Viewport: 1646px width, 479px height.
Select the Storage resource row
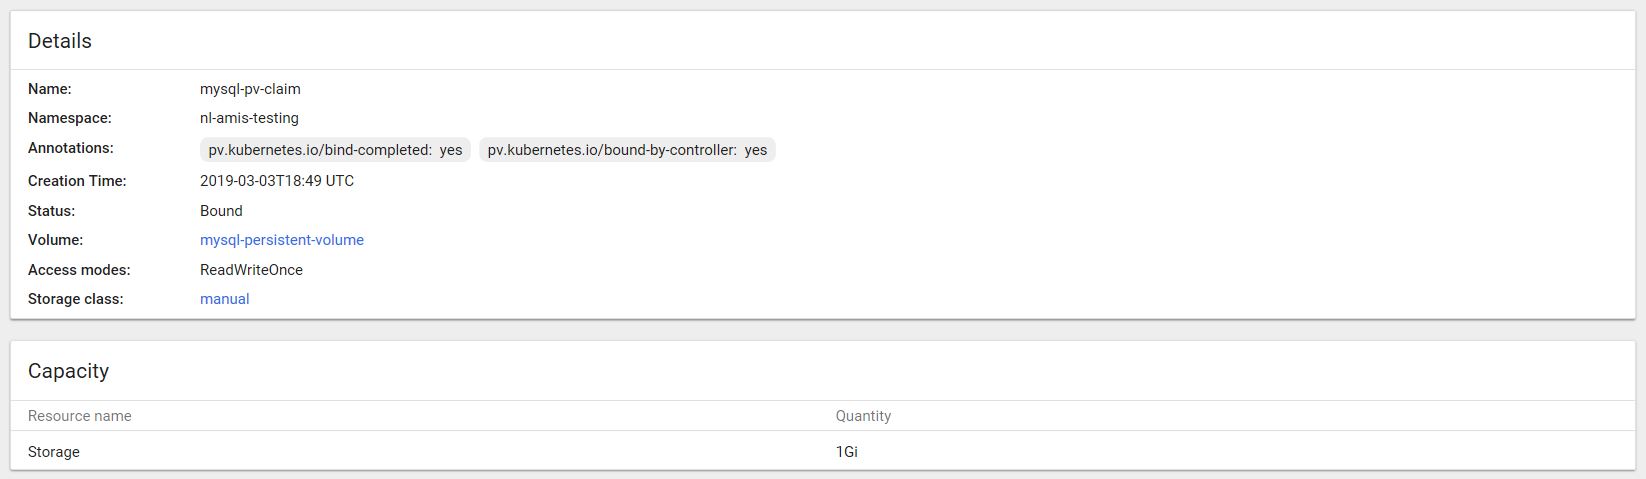click(54, 452)
